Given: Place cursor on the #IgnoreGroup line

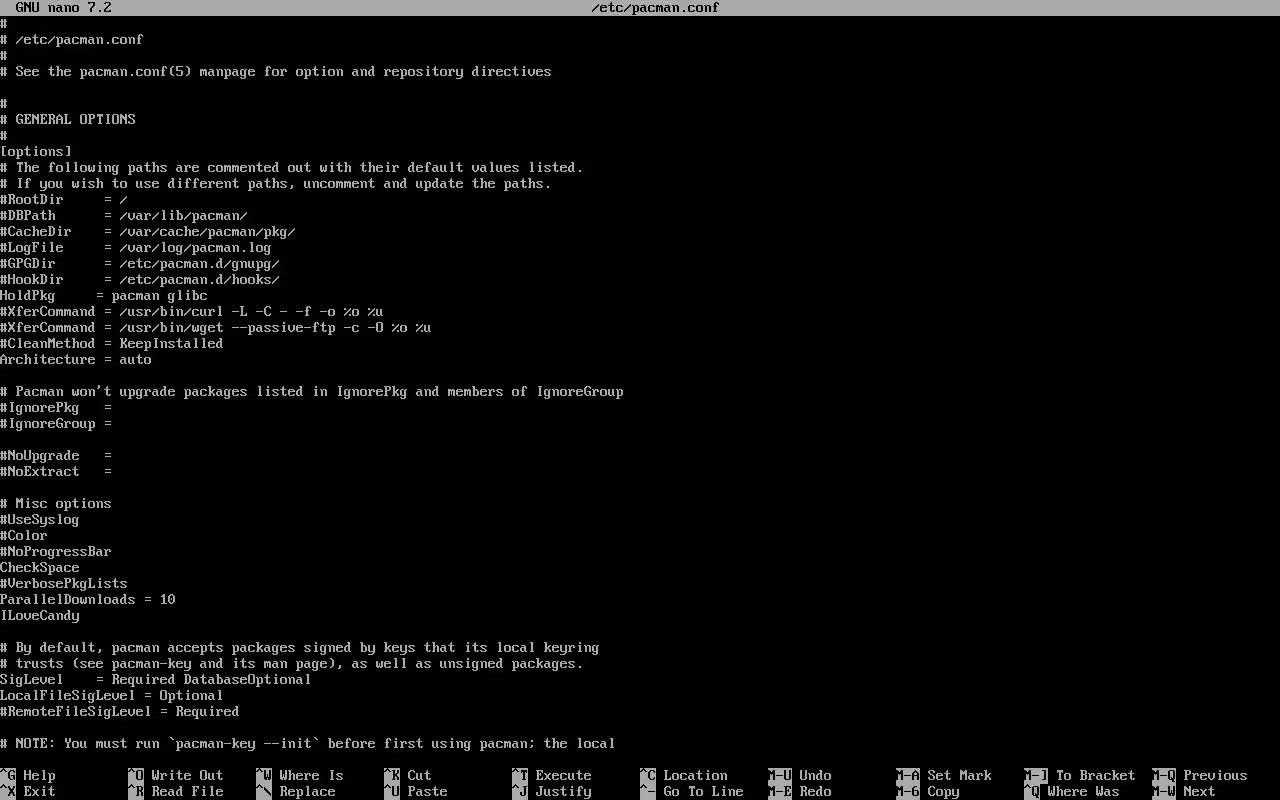Looking at the screenshot, I should pos(56,423).
